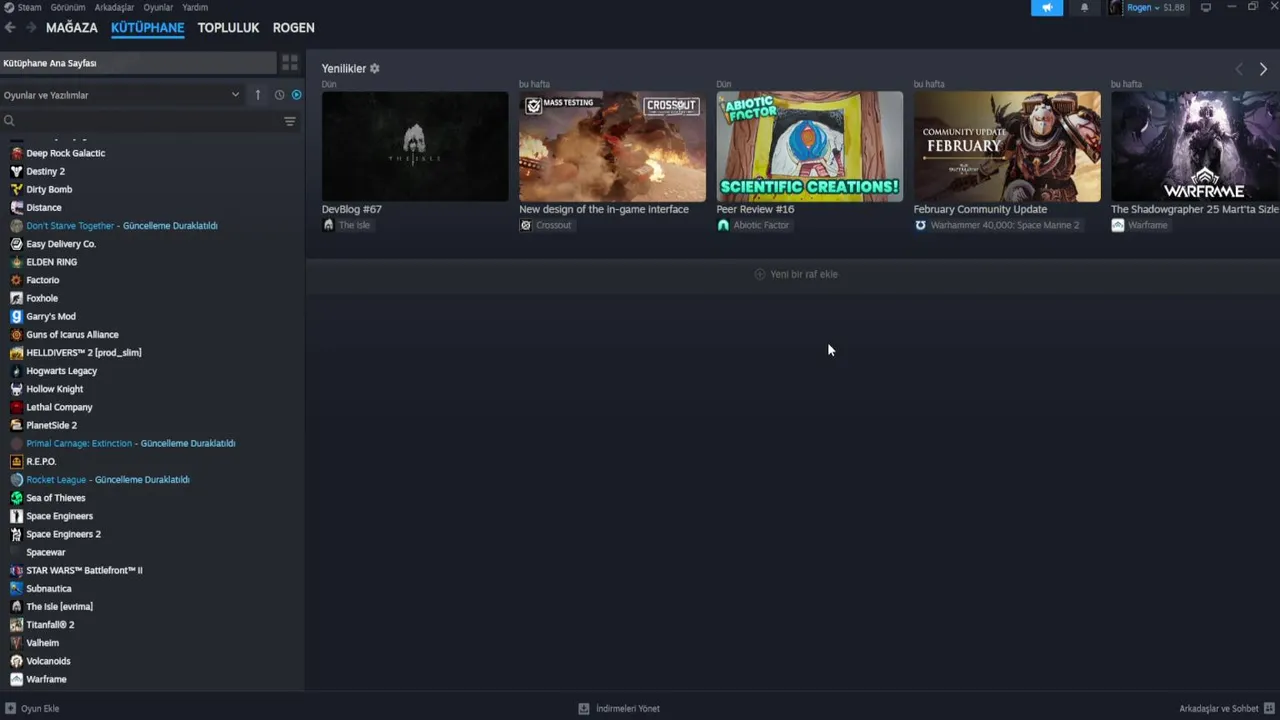Open the Warframe Shadowgrapher thumbnail
Viewport: 1280px width, 720px height.
(1195, 147)
